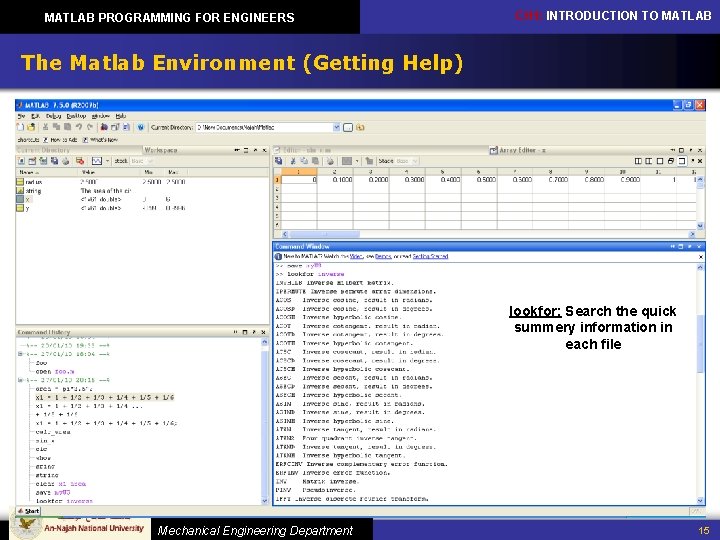The width and height of the screenshot is (720, 540).
Task: Click the Undo icon in the main toolbar
Action: tap(77, 127)
